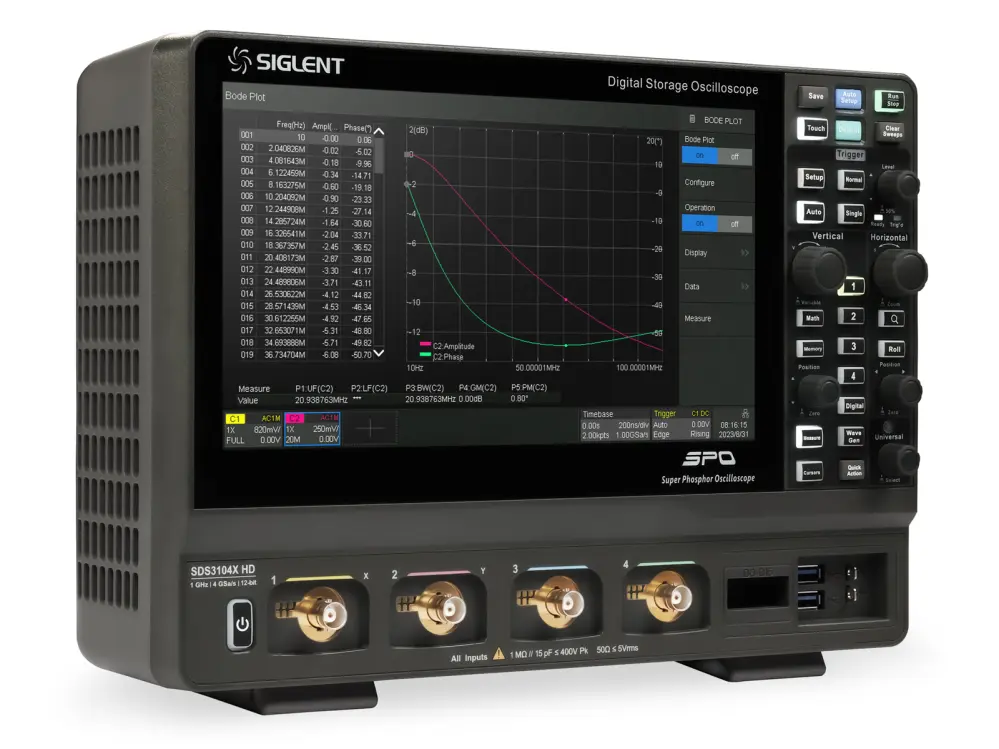The image size is (999, 749).
Task: Click the BODE PLOT menu header icon
Action: point(693,119)
